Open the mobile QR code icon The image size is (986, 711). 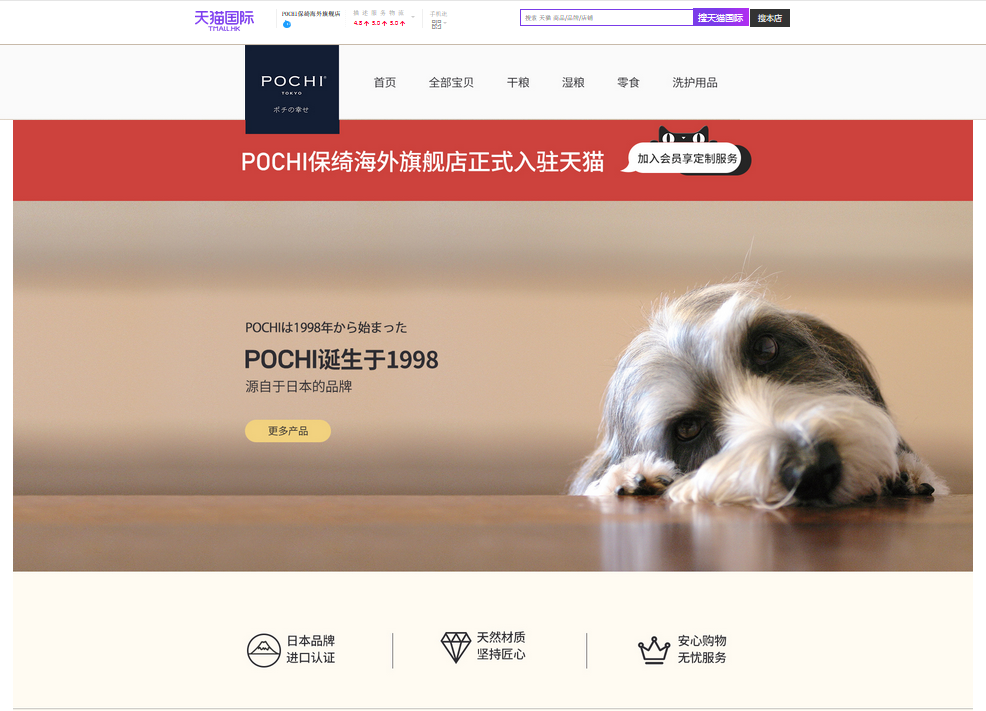[436, 25]
